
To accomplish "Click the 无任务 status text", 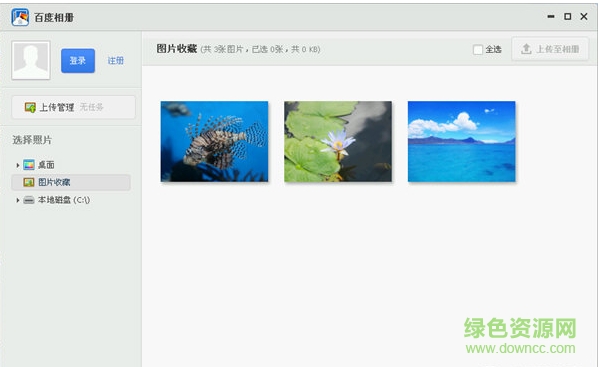I will coord(91,107).
